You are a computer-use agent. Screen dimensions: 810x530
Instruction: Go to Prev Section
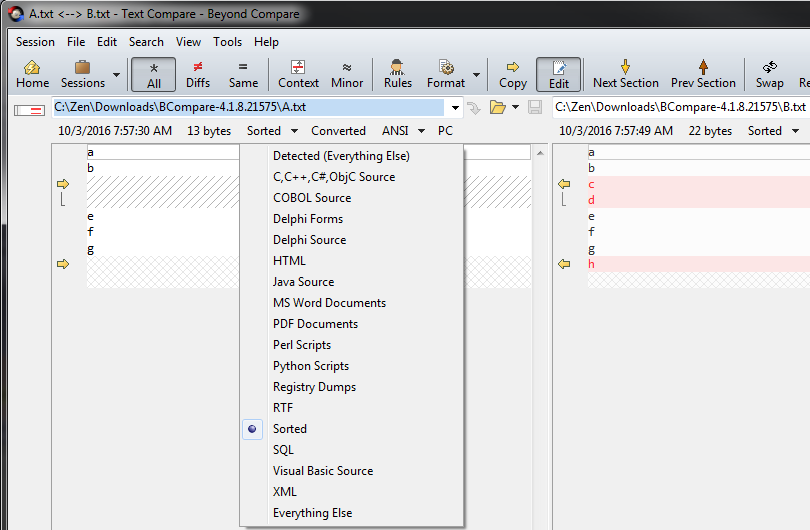click(x=703, y=74)
